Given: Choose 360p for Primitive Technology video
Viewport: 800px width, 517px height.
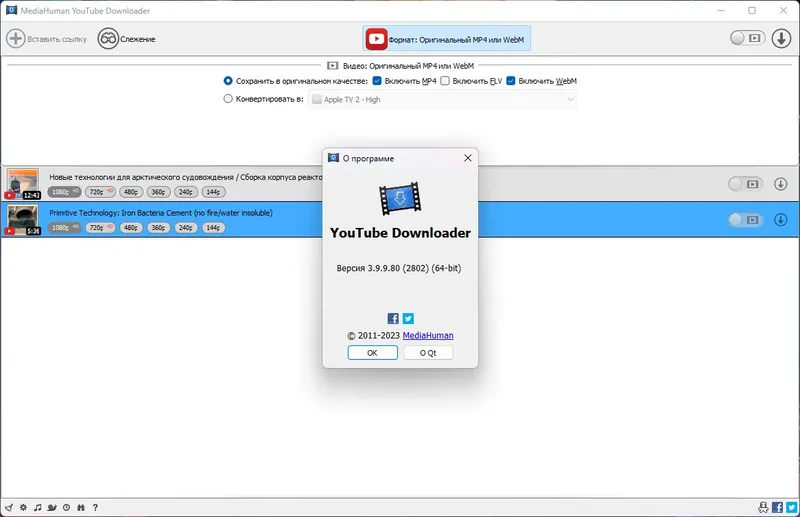Looking at the screenshot, I should pyautogui.click(x=159, y=228).
